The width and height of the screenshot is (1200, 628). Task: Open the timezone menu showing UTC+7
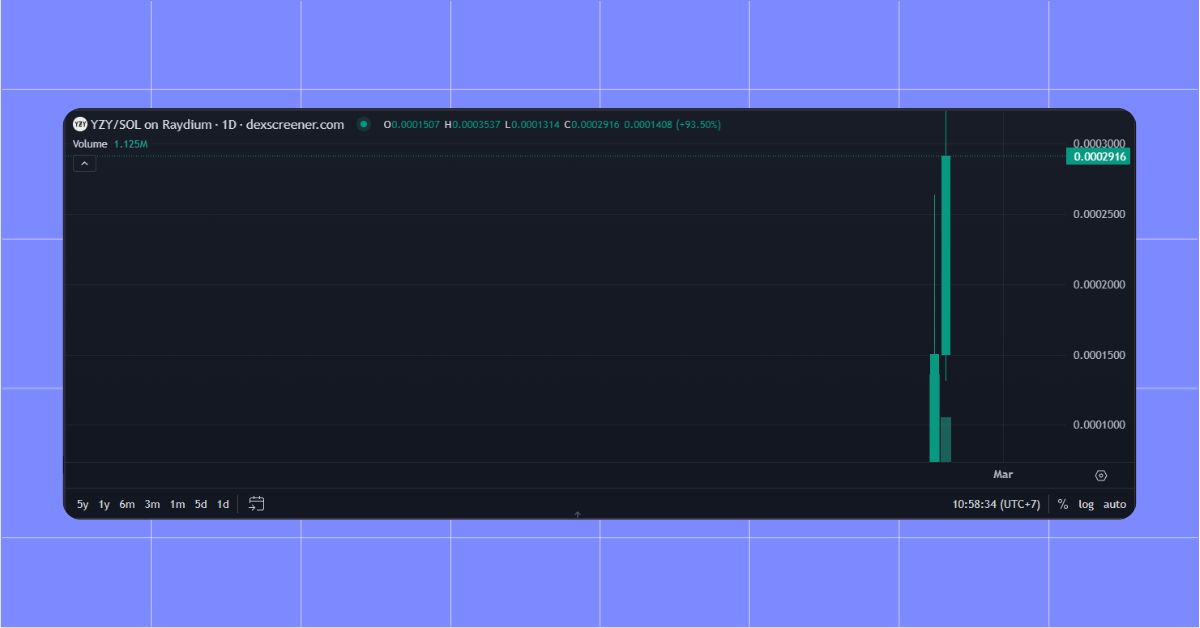[x=999, y=504]
